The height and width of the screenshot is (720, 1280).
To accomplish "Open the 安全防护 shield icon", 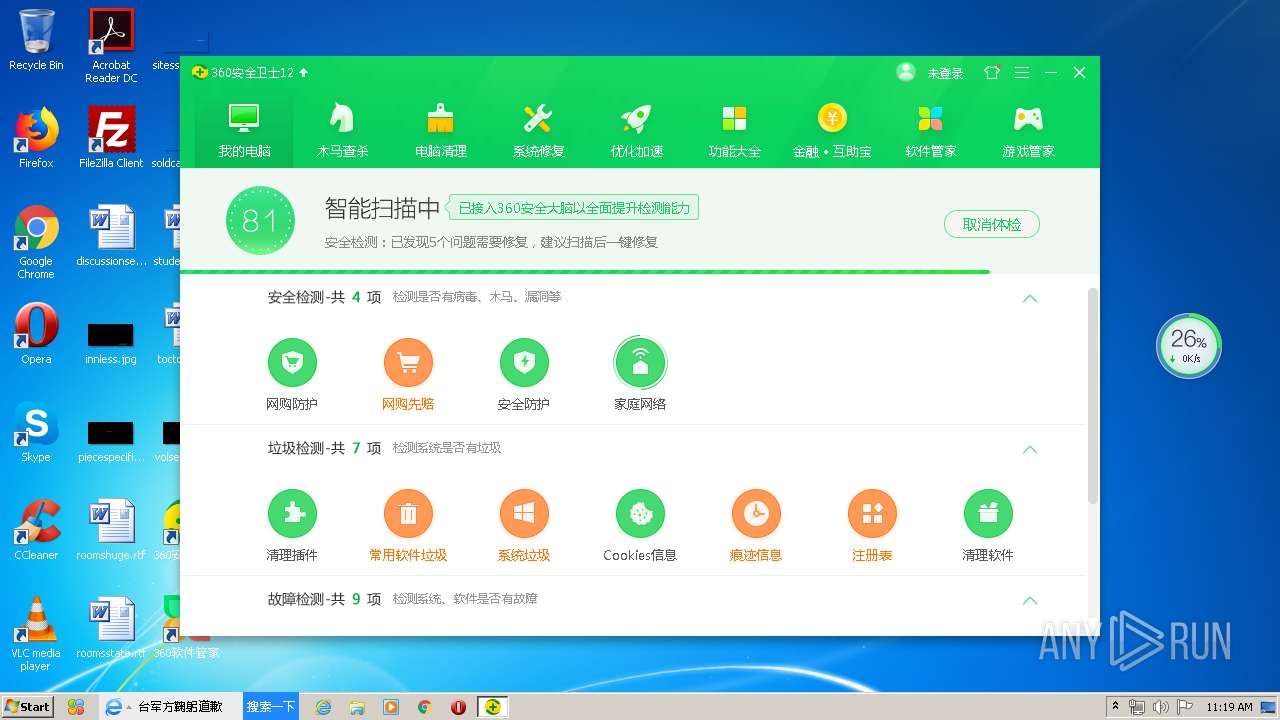I will tap(524, 363).
